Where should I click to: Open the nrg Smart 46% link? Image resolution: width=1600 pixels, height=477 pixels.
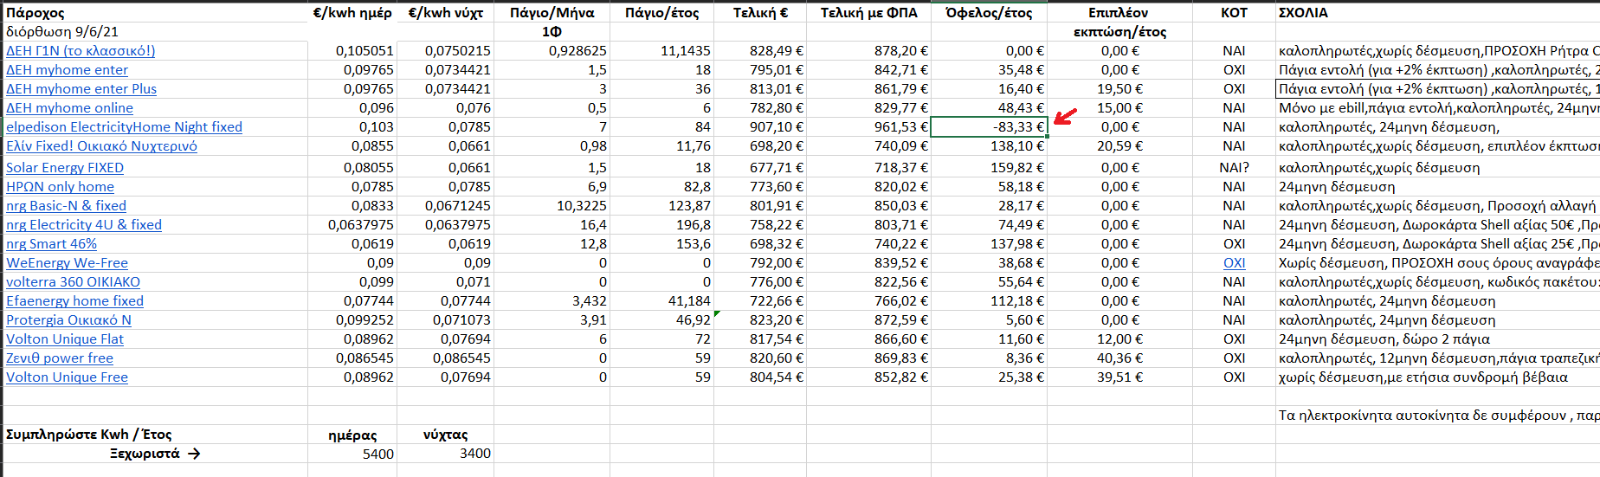[51, 244]
